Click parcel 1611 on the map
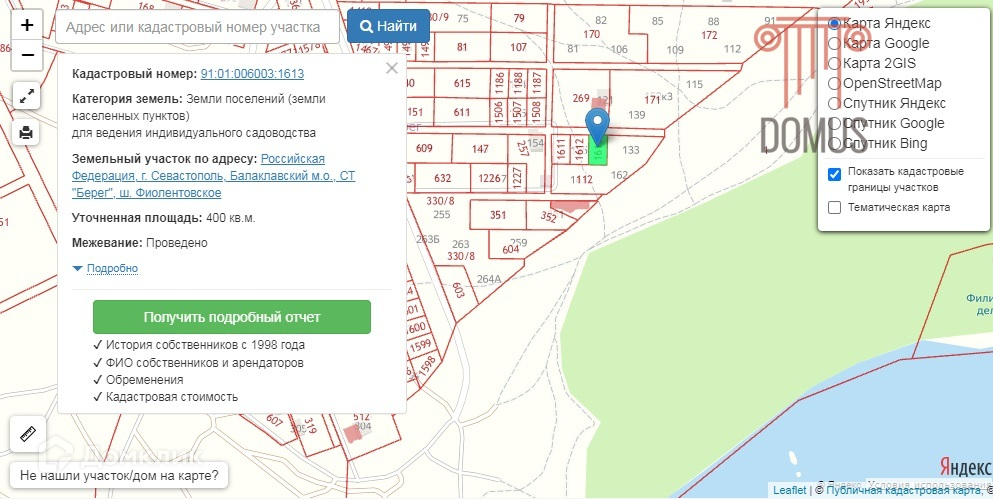This screenshot has height=499, width=993. click(560, 149)
